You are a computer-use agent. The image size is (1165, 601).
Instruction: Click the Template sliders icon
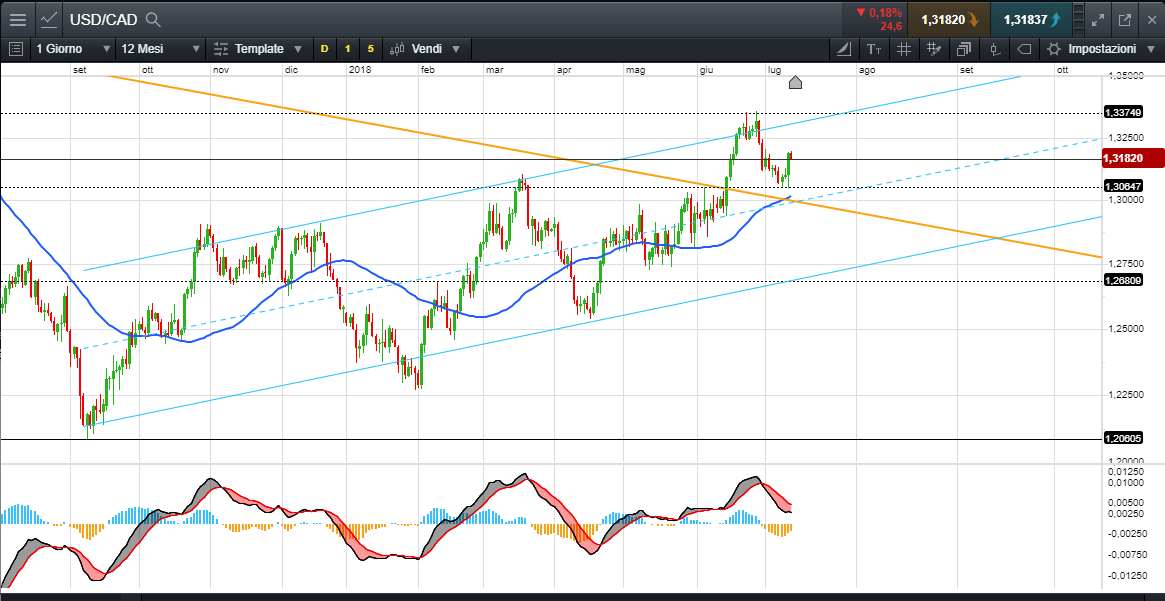click(221, 49)
